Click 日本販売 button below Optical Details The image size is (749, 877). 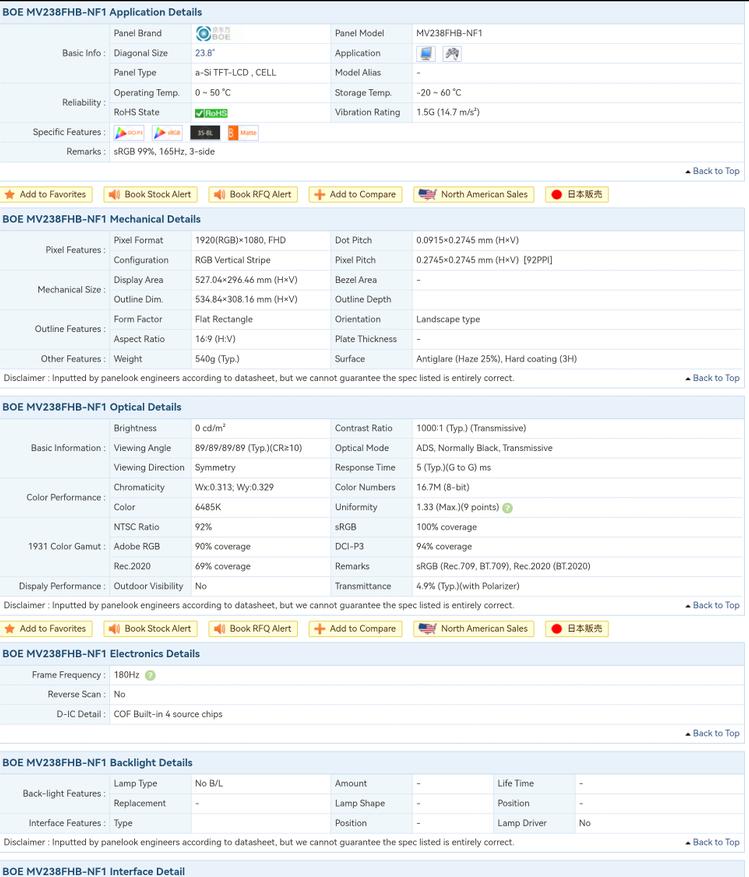(x=577, y=629)
